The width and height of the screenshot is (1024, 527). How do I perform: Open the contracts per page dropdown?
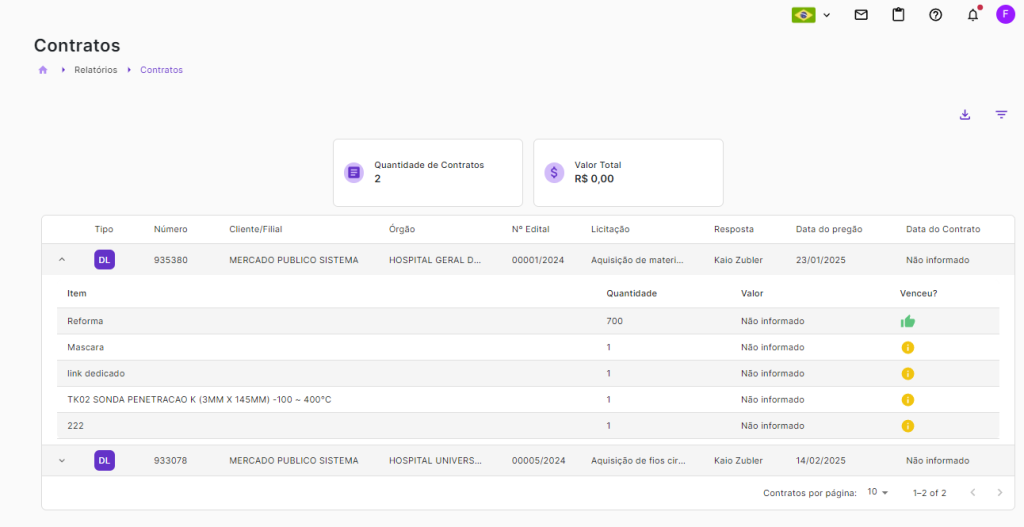878,493
